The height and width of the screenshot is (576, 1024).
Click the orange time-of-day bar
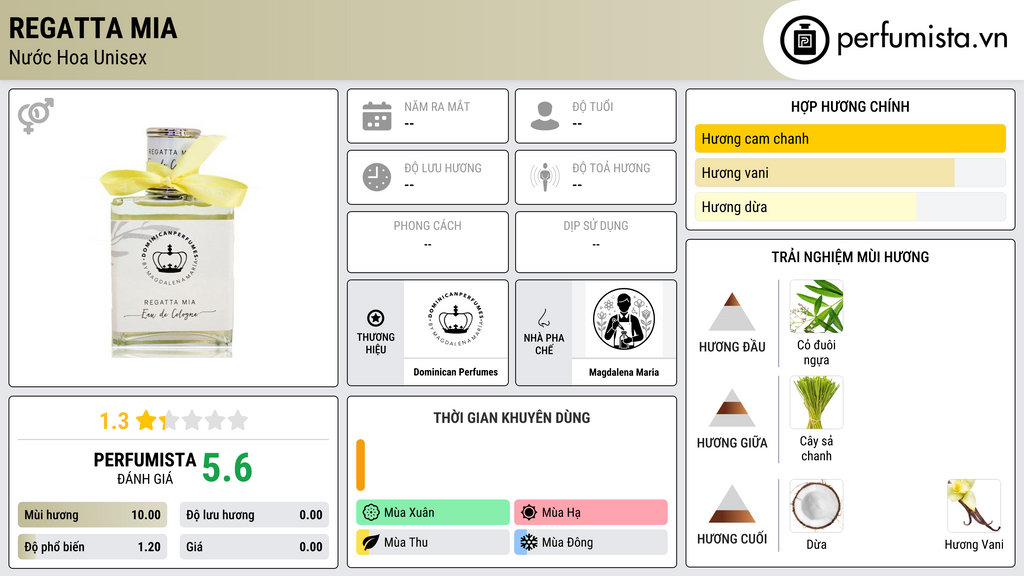click(360, 465)
